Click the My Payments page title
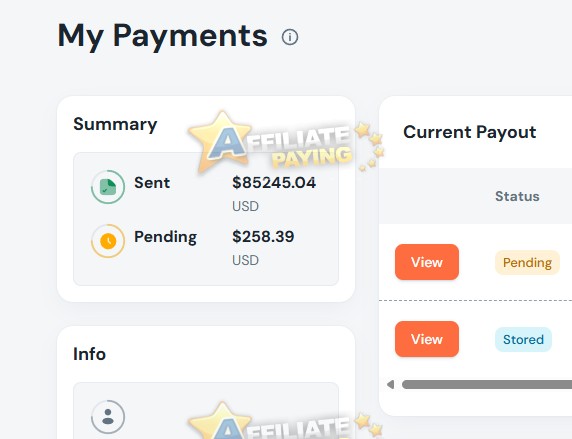The image size is (572, 439). pos(163,36)
